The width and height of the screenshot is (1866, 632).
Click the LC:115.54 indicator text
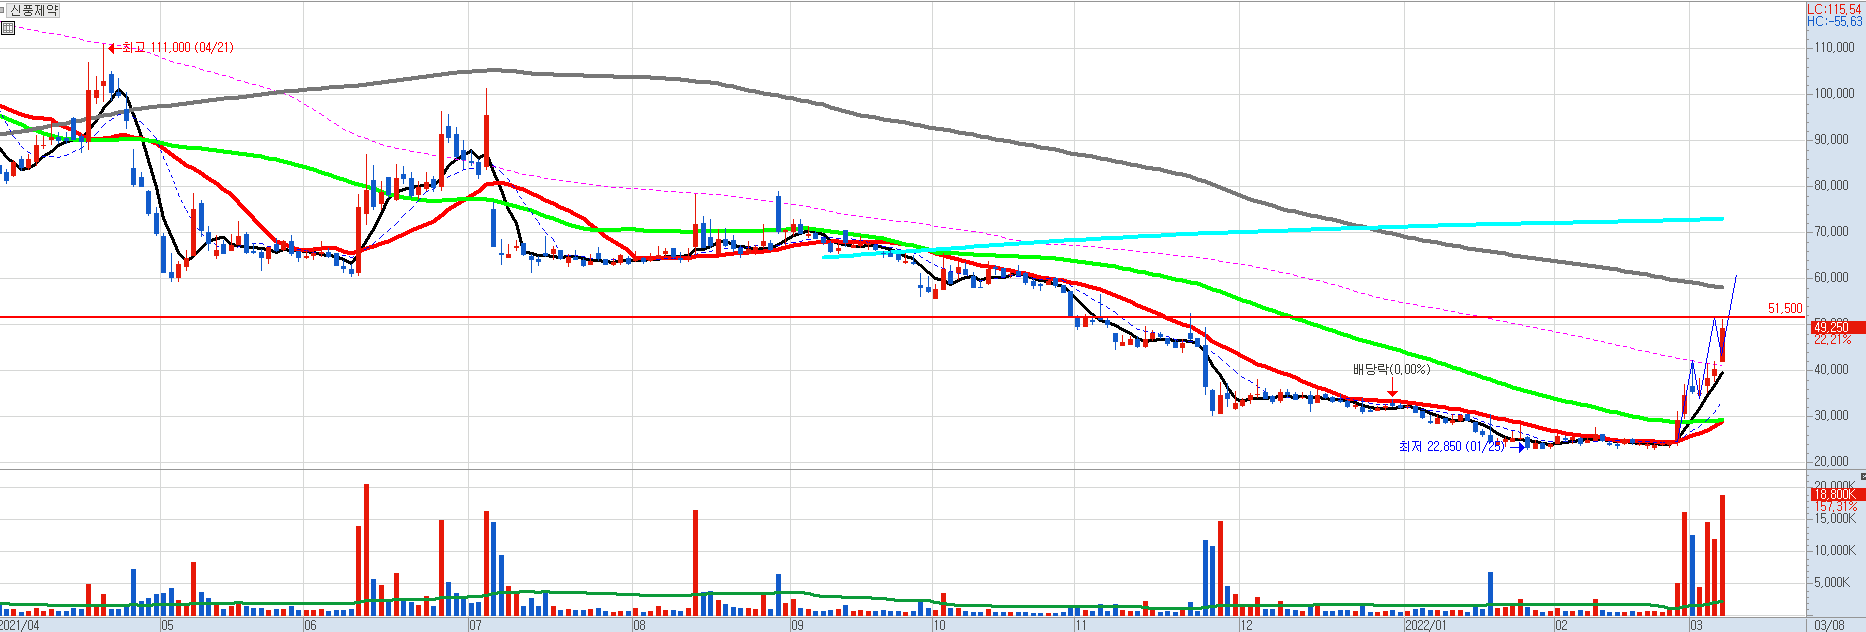pos(1834,9)
